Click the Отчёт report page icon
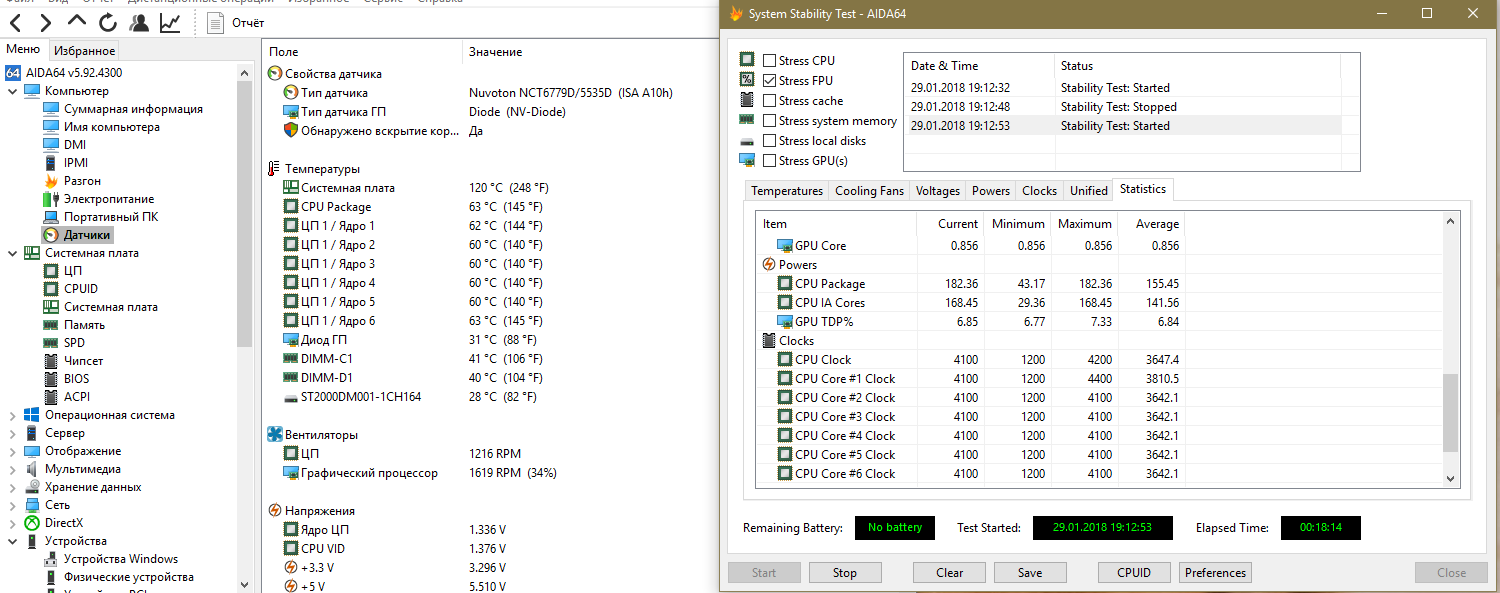Image resolution: width=1500 pixels, height=593 pixels. click(x=216, y=22)
